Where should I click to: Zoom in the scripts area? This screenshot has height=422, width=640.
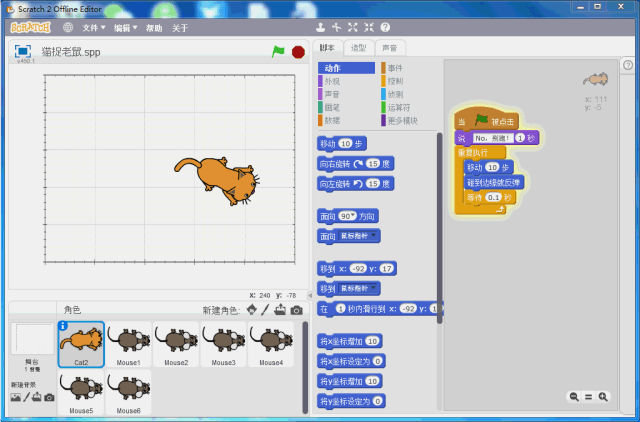[x=603, y=397]
